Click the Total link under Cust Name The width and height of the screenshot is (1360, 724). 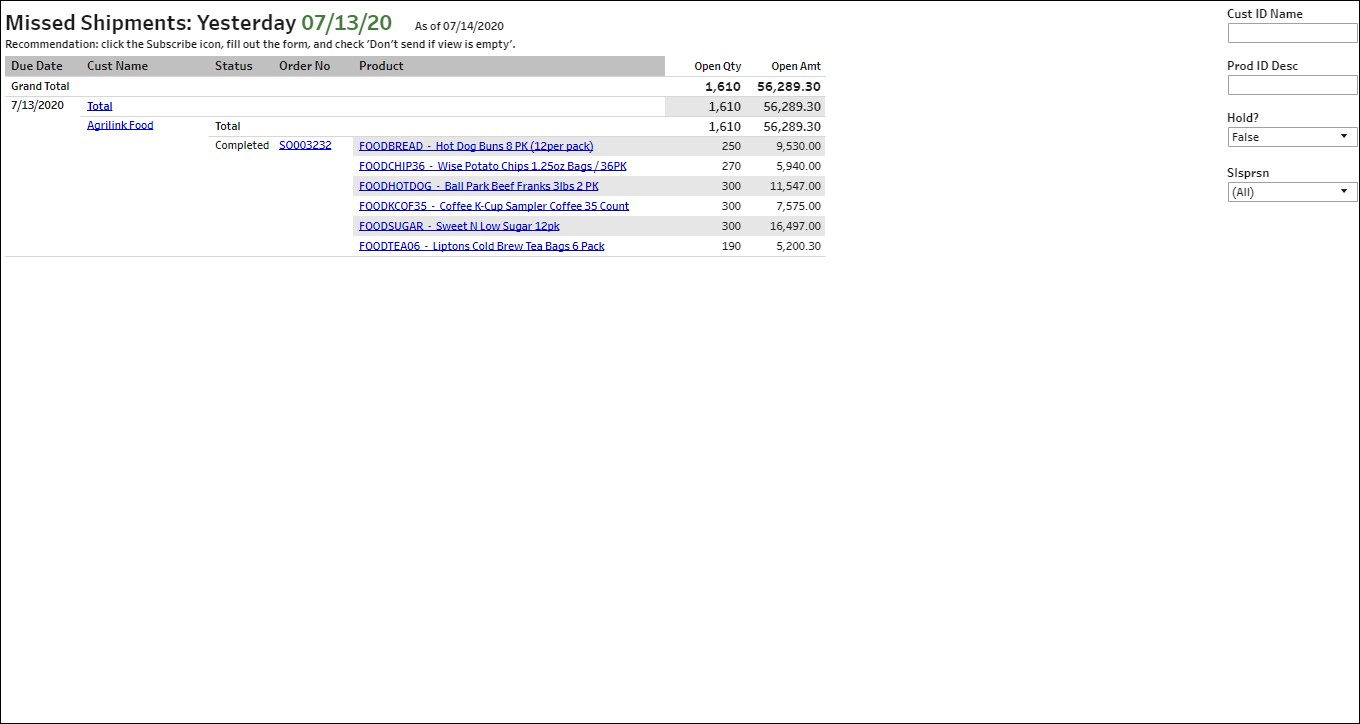coord(100,106)
